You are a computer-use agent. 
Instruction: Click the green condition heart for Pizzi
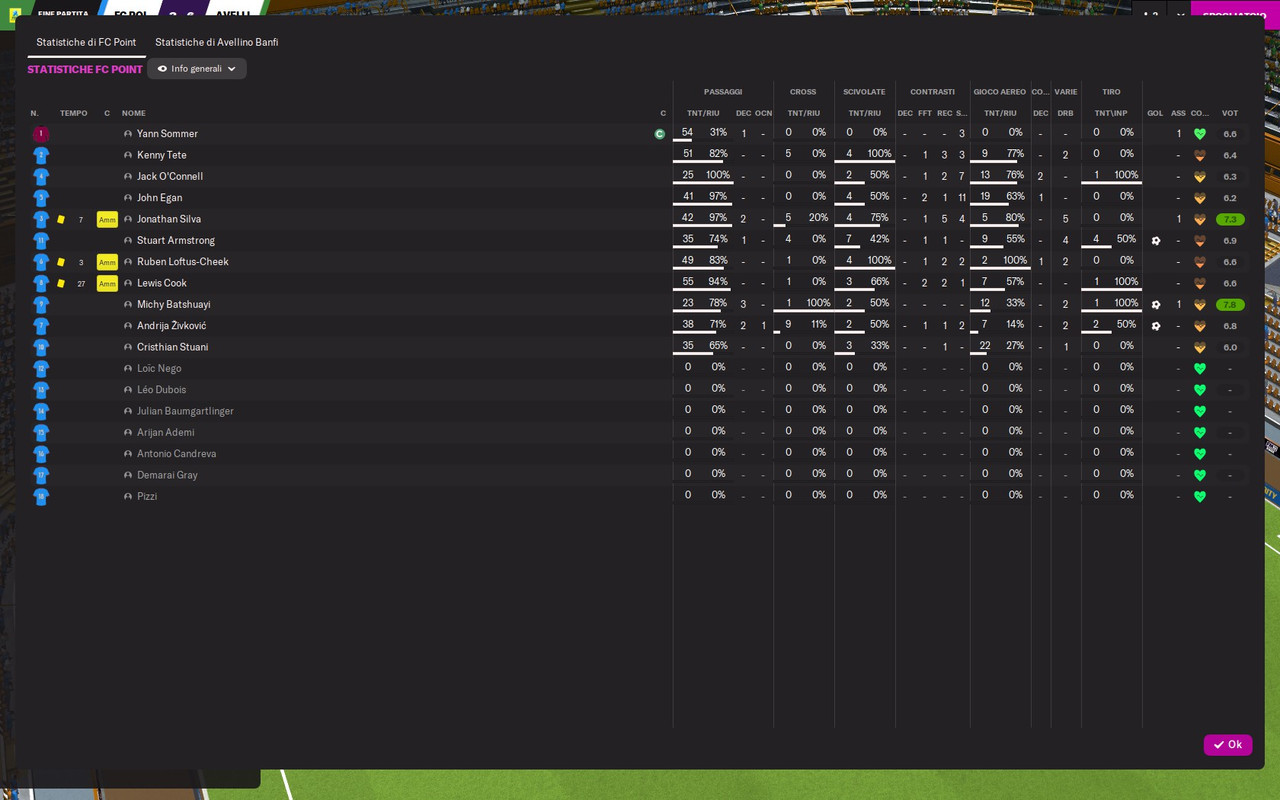point(1200,497)
